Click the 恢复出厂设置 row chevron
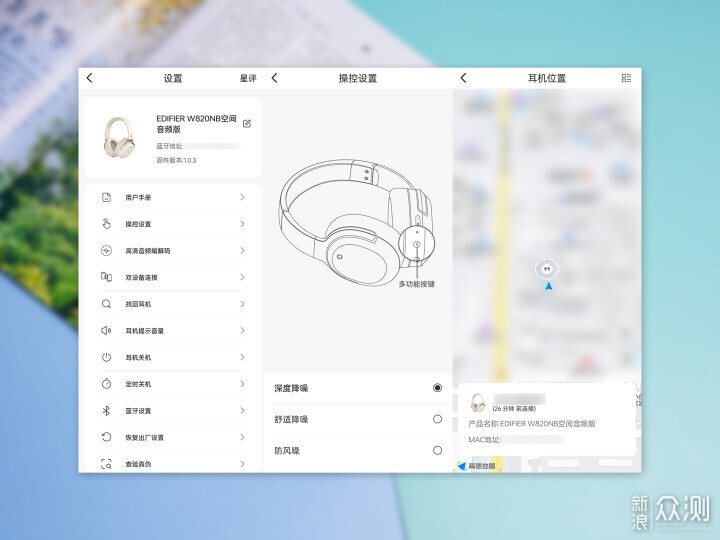 point(242,437)
